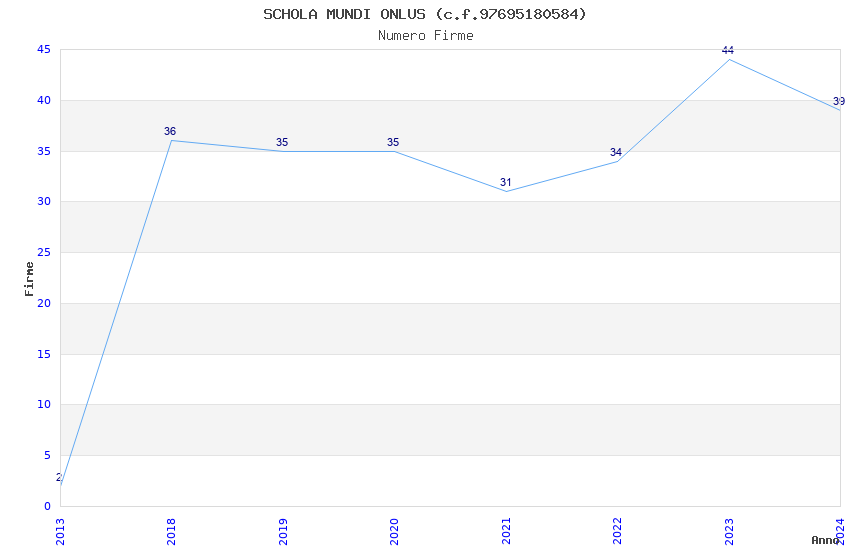Click the y-axis tick label 5
The height and width of the screenshot is (550, 850).
[48, 455]
